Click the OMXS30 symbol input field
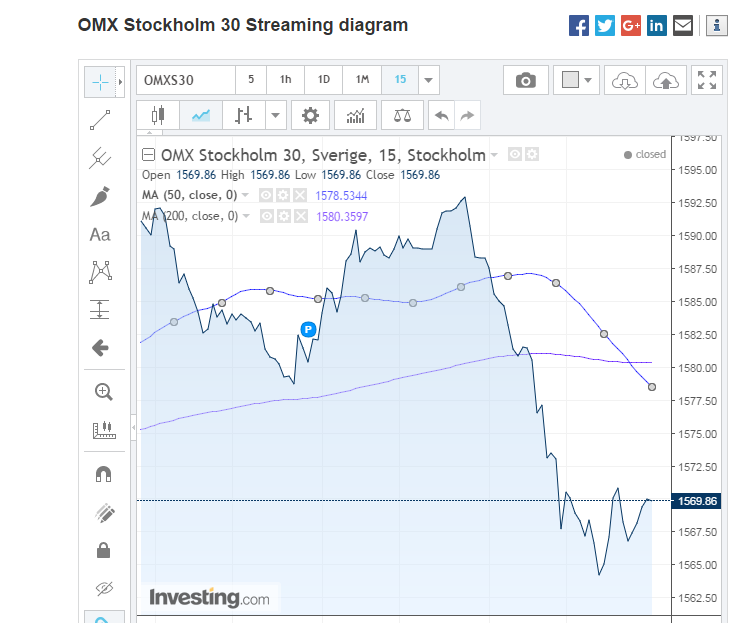Viewport: 740px width, 623px height. (x=186, y=80)
